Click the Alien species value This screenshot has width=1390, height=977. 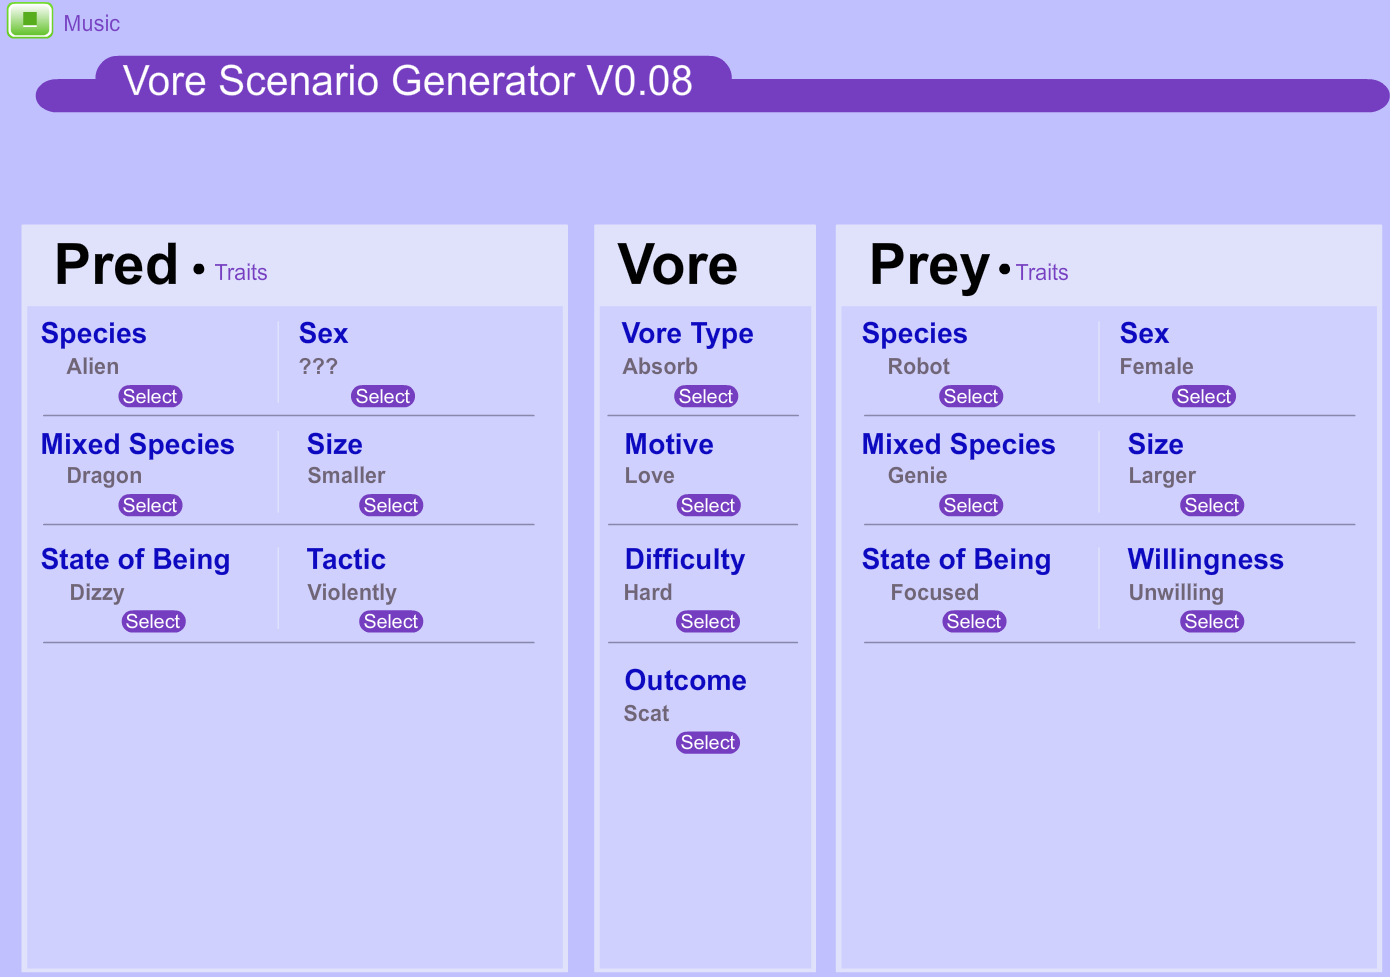pyautogui.click(x=93, y=366)
